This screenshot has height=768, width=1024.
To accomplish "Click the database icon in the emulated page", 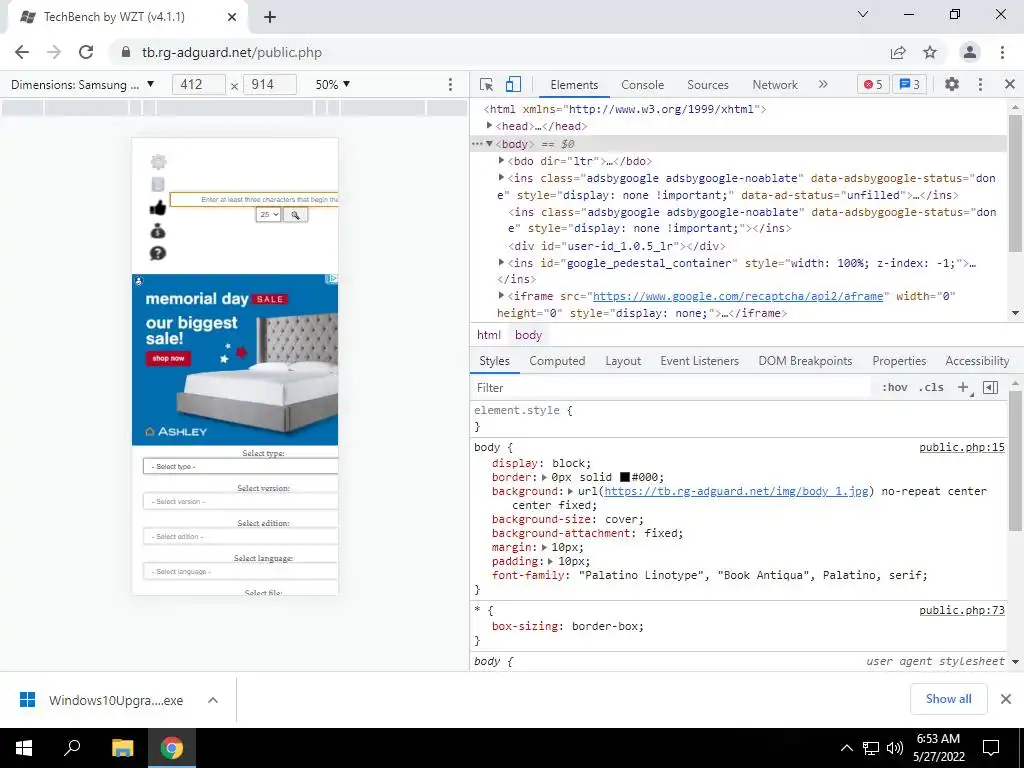I will point(158,185).
